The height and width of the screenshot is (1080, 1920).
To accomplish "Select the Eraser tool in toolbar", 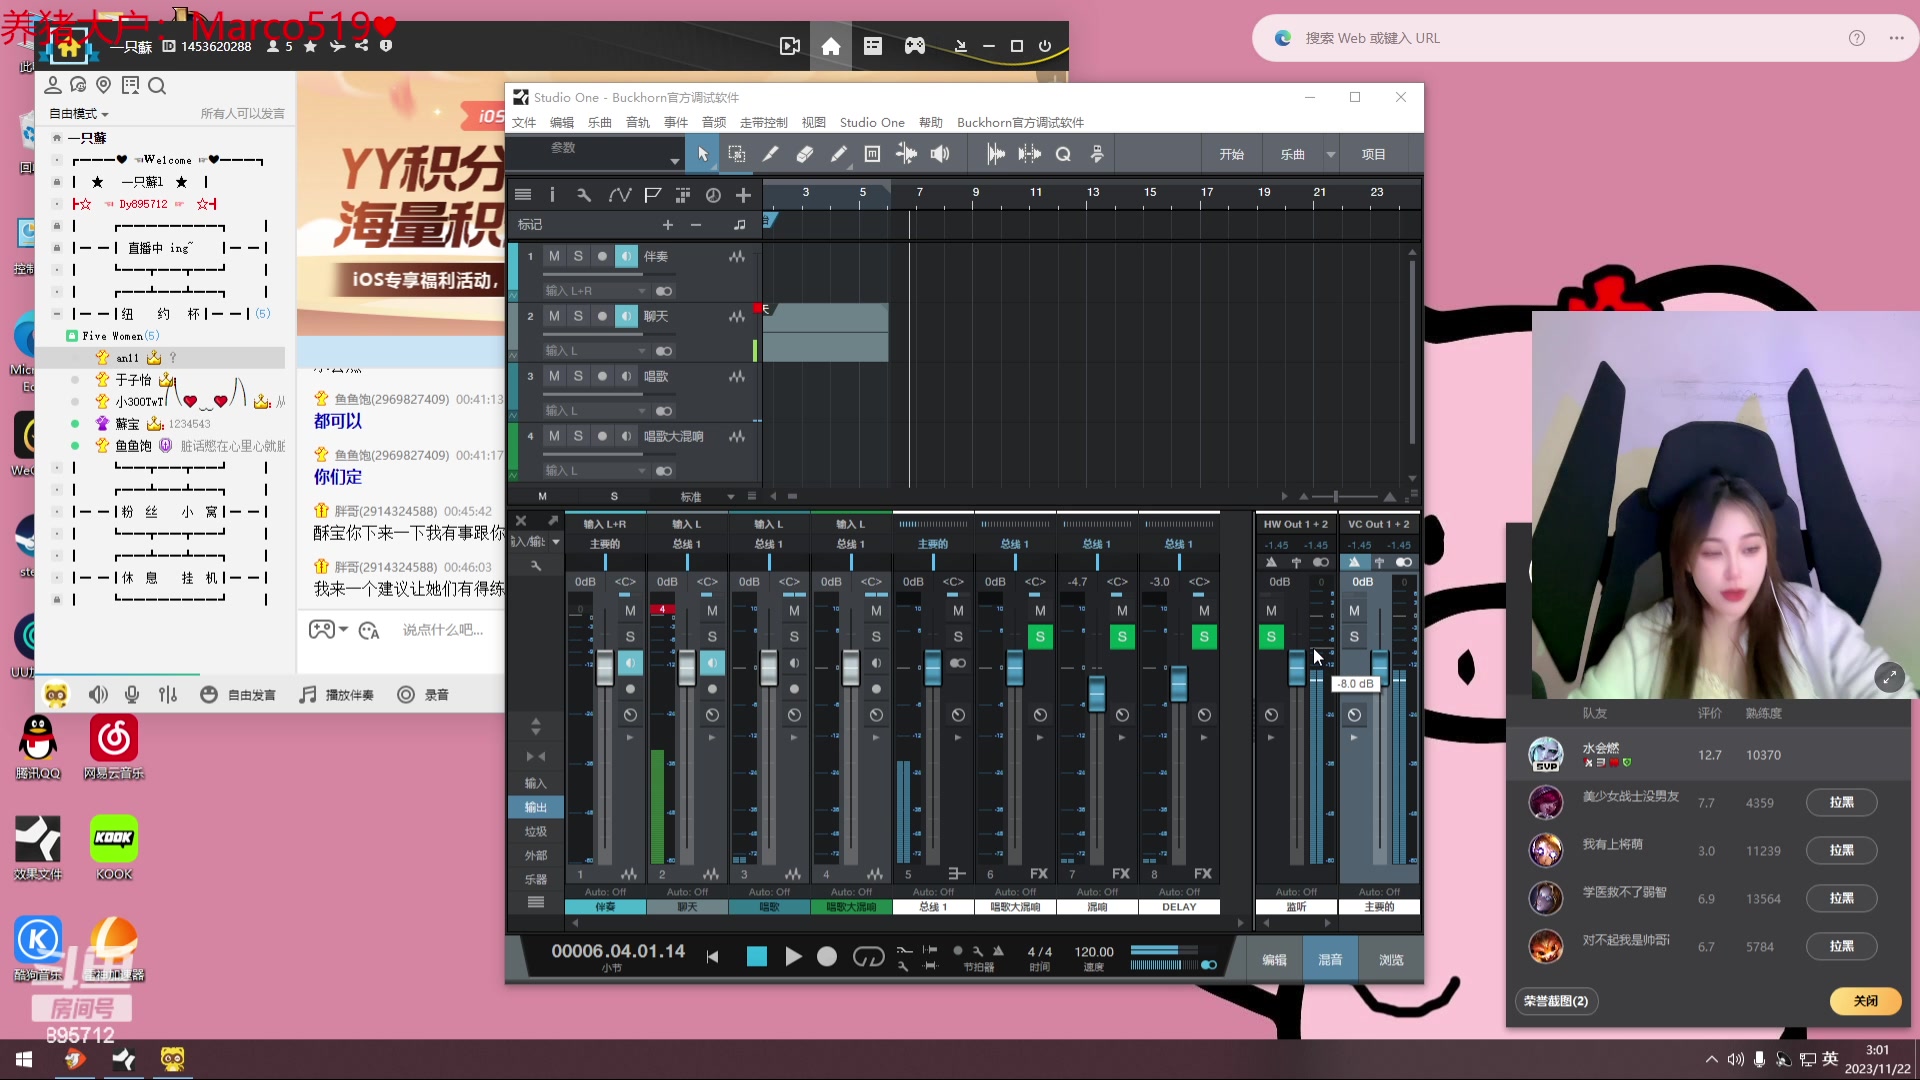I will pos(804,154).
